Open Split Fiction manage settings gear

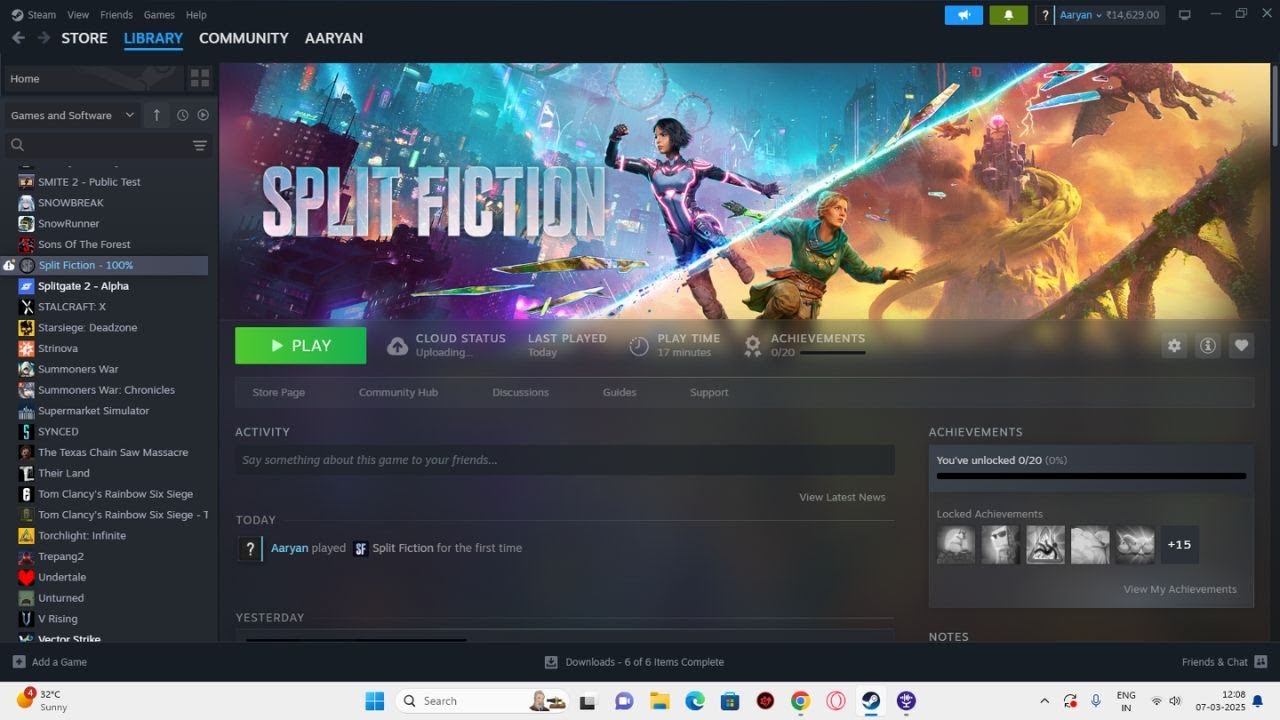click(1174, 345)
